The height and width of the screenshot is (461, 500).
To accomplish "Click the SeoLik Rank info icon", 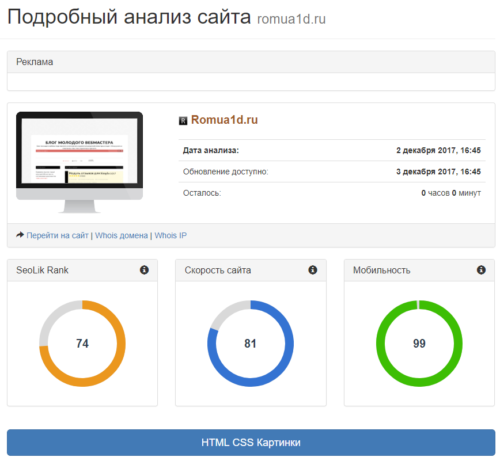I will (144, 270).
